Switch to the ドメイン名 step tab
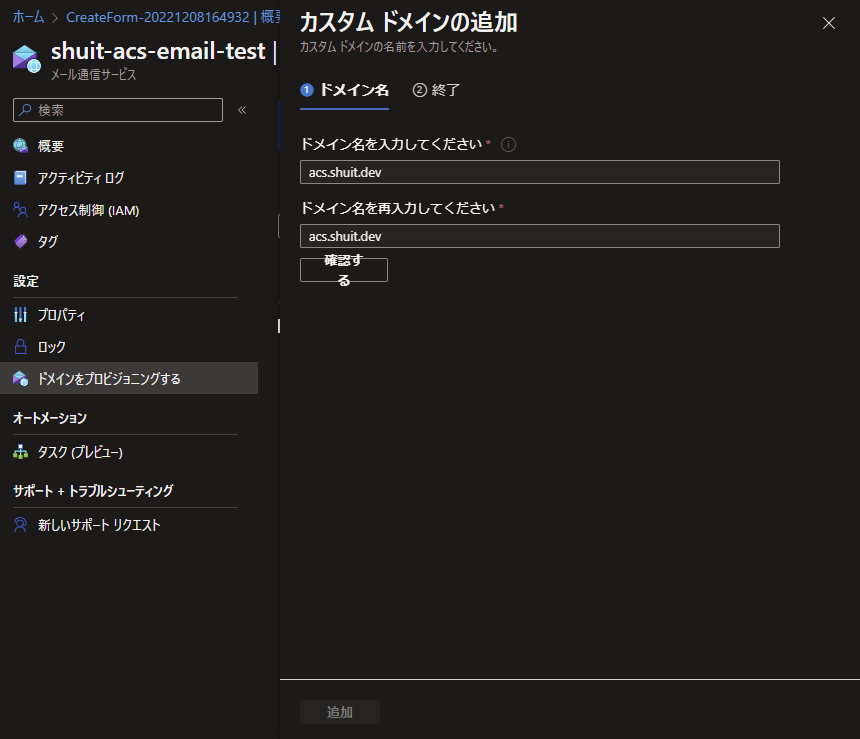 tap(344, 90)
